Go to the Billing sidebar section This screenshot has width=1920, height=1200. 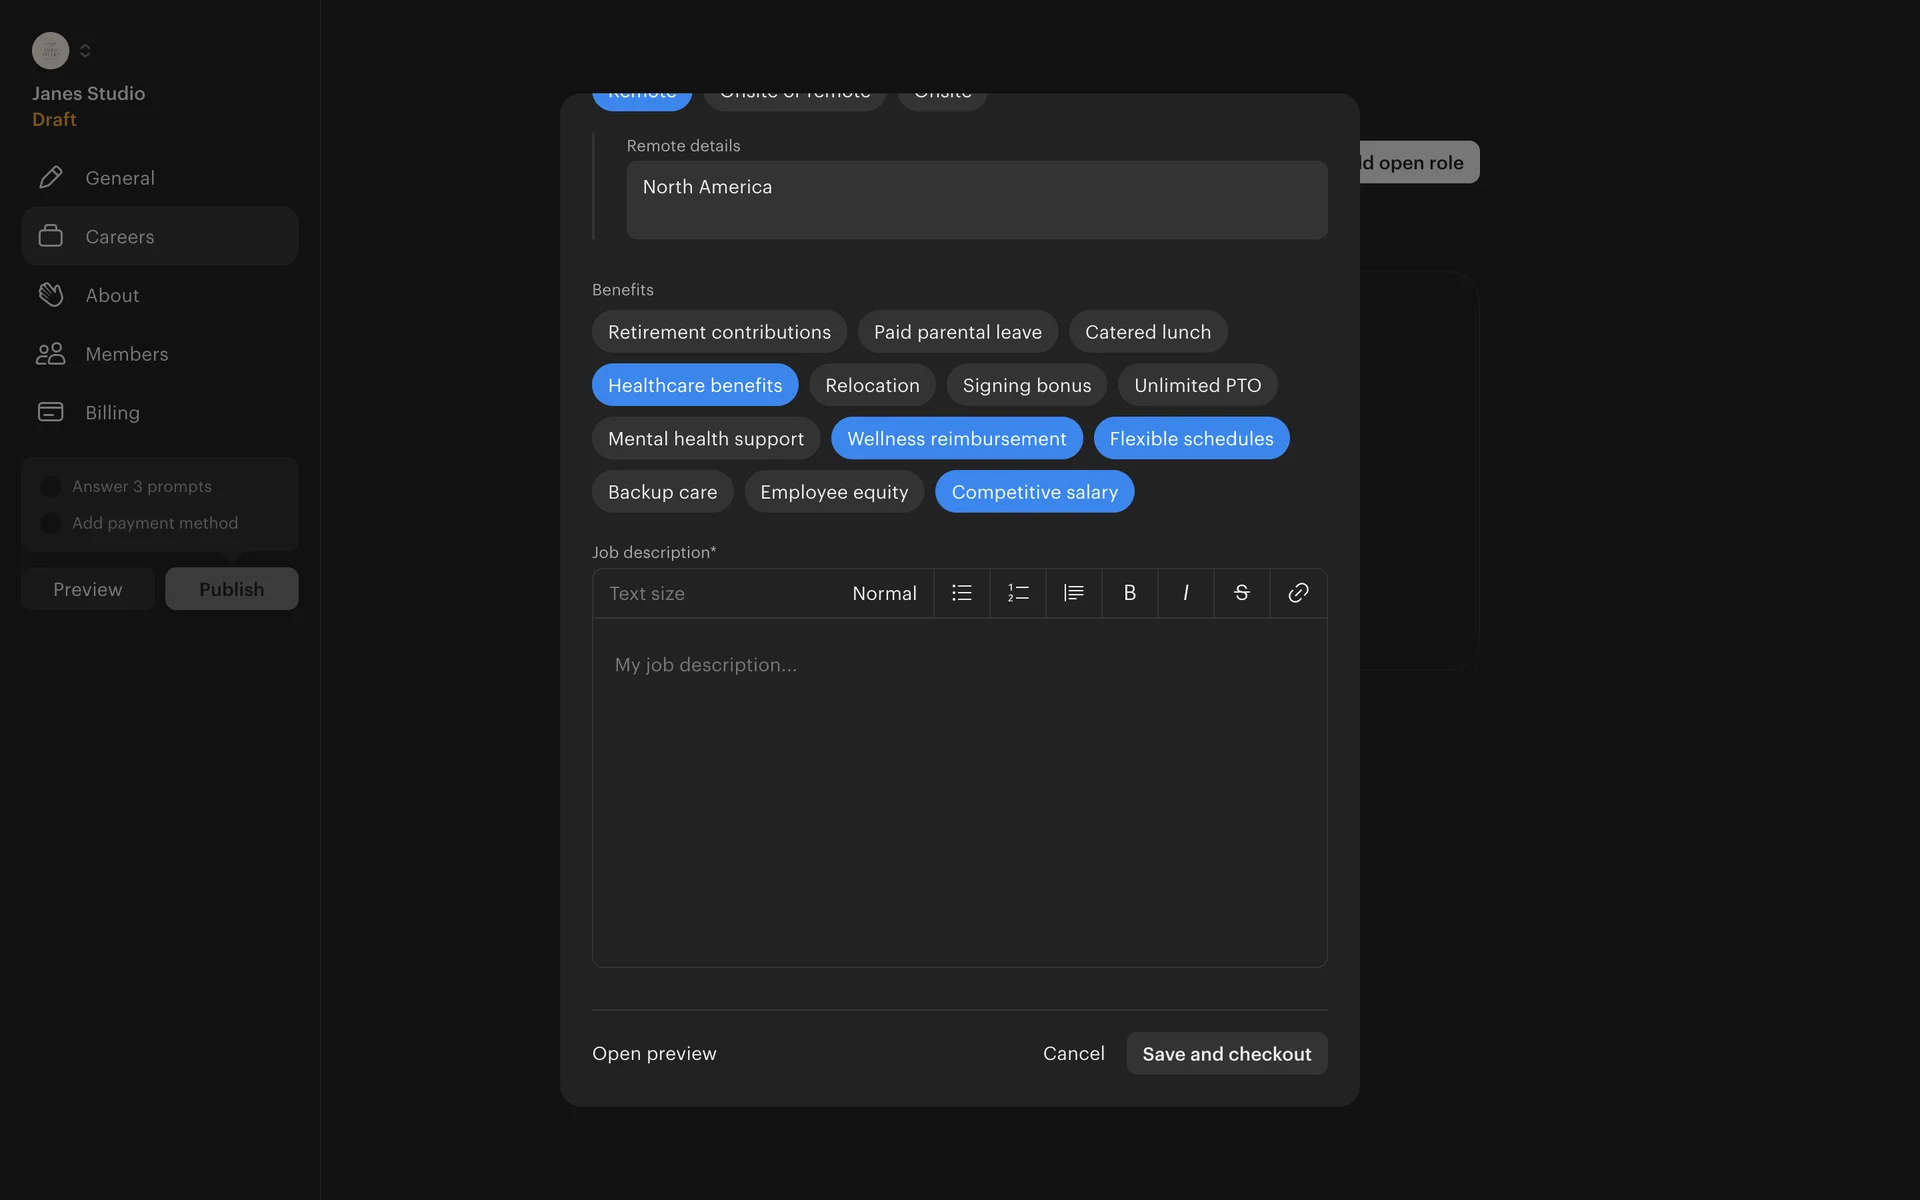pyautogui.click(x=112, y=412)
